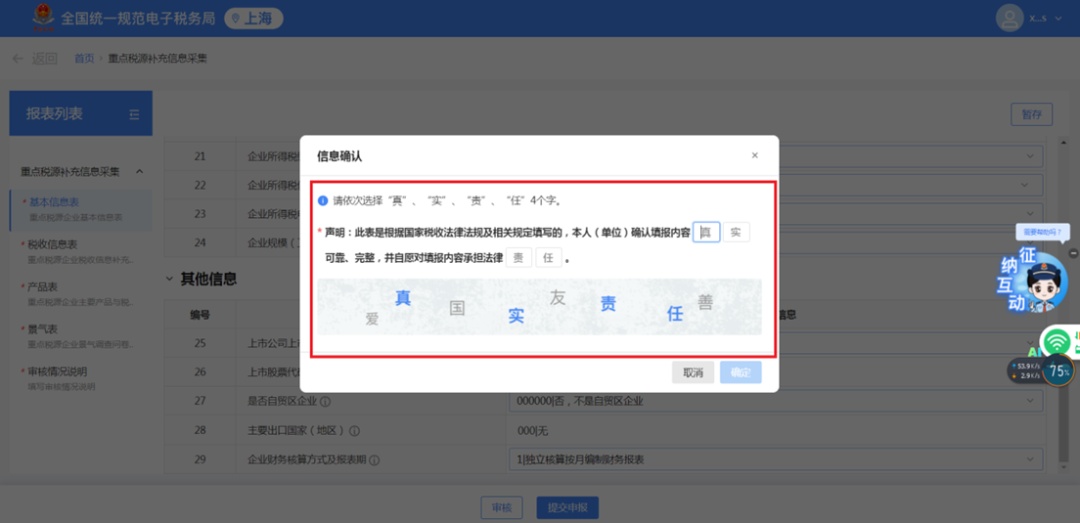Select the gray captcha character 国
The image size is (1080, 523).
(x=457, y=307)
